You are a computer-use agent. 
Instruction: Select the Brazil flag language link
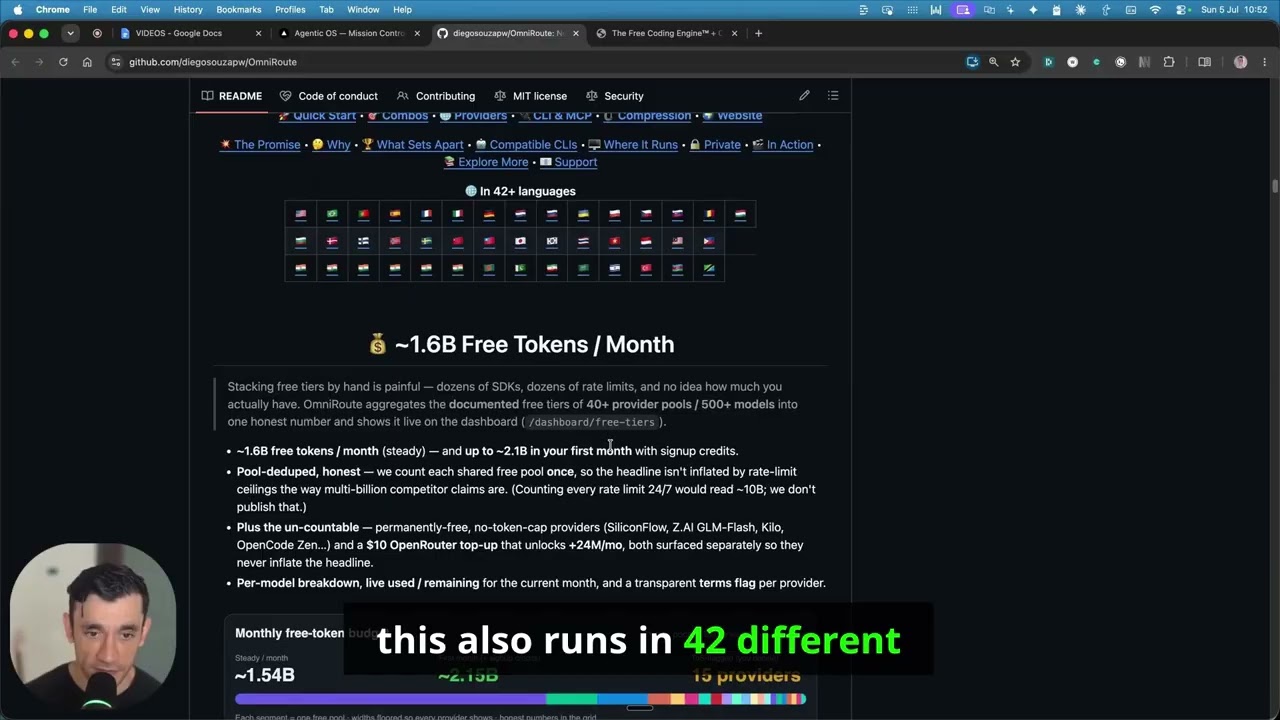click(x=332, y=214)
